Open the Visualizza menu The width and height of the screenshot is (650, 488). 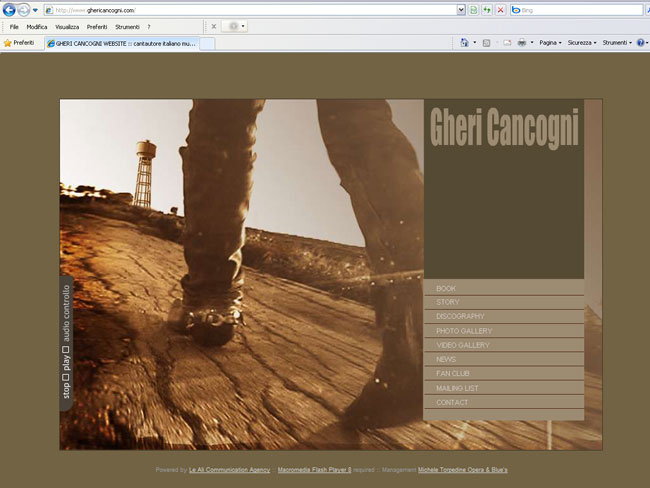[x=67, y=27]
